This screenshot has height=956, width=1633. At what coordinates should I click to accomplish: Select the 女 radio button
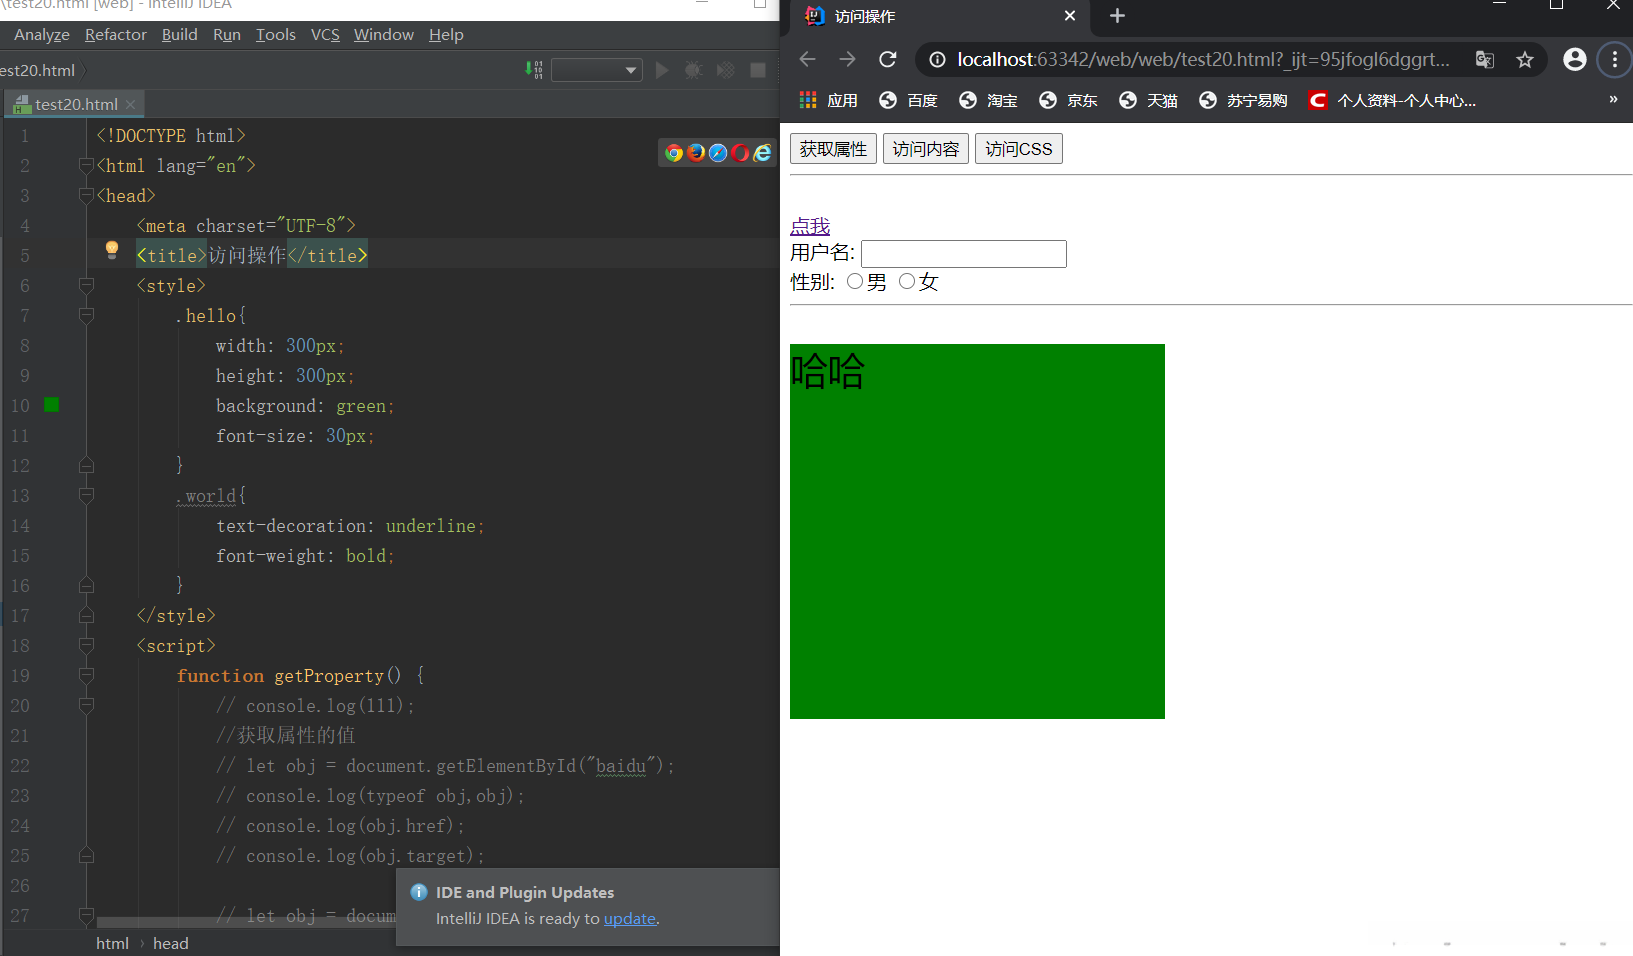907,282
